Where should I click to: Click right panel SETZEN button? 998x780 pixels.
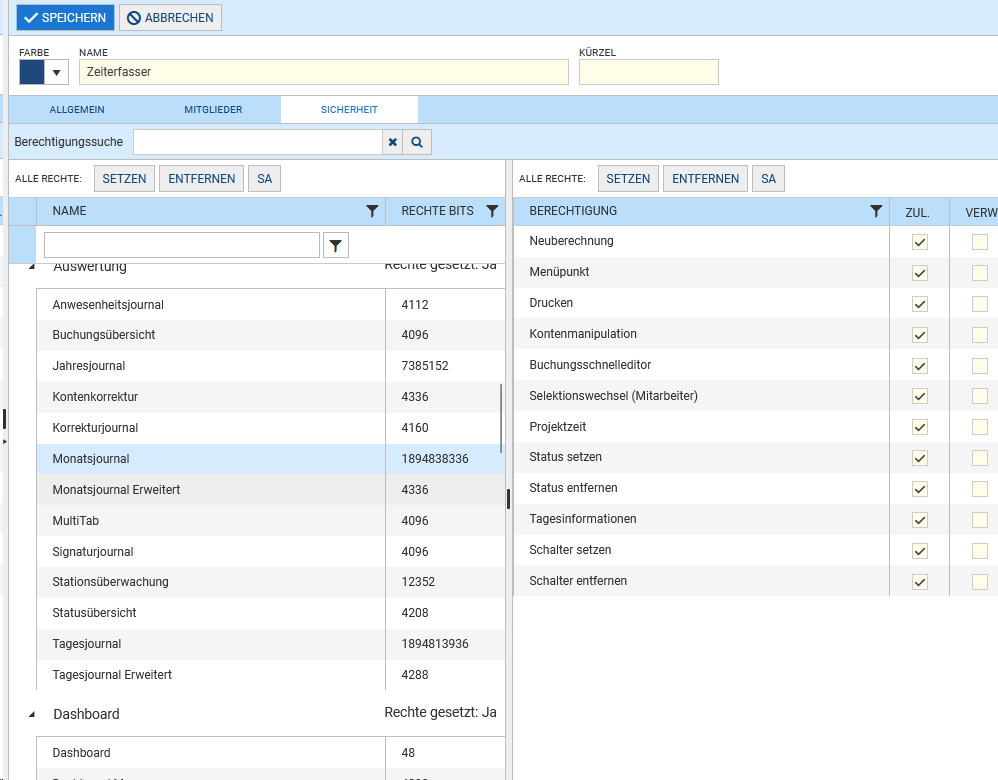[628, 179]
